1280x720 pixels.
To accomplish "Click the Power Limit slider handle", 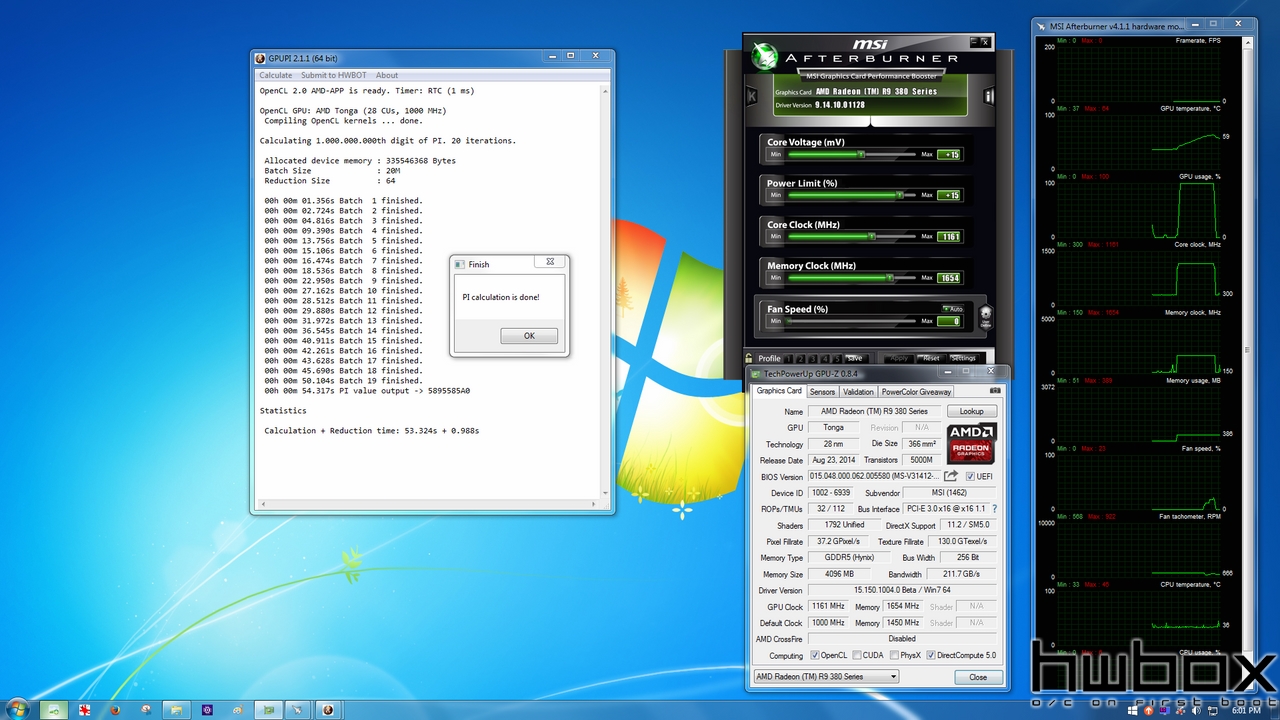I will click(x=900, y=195).
